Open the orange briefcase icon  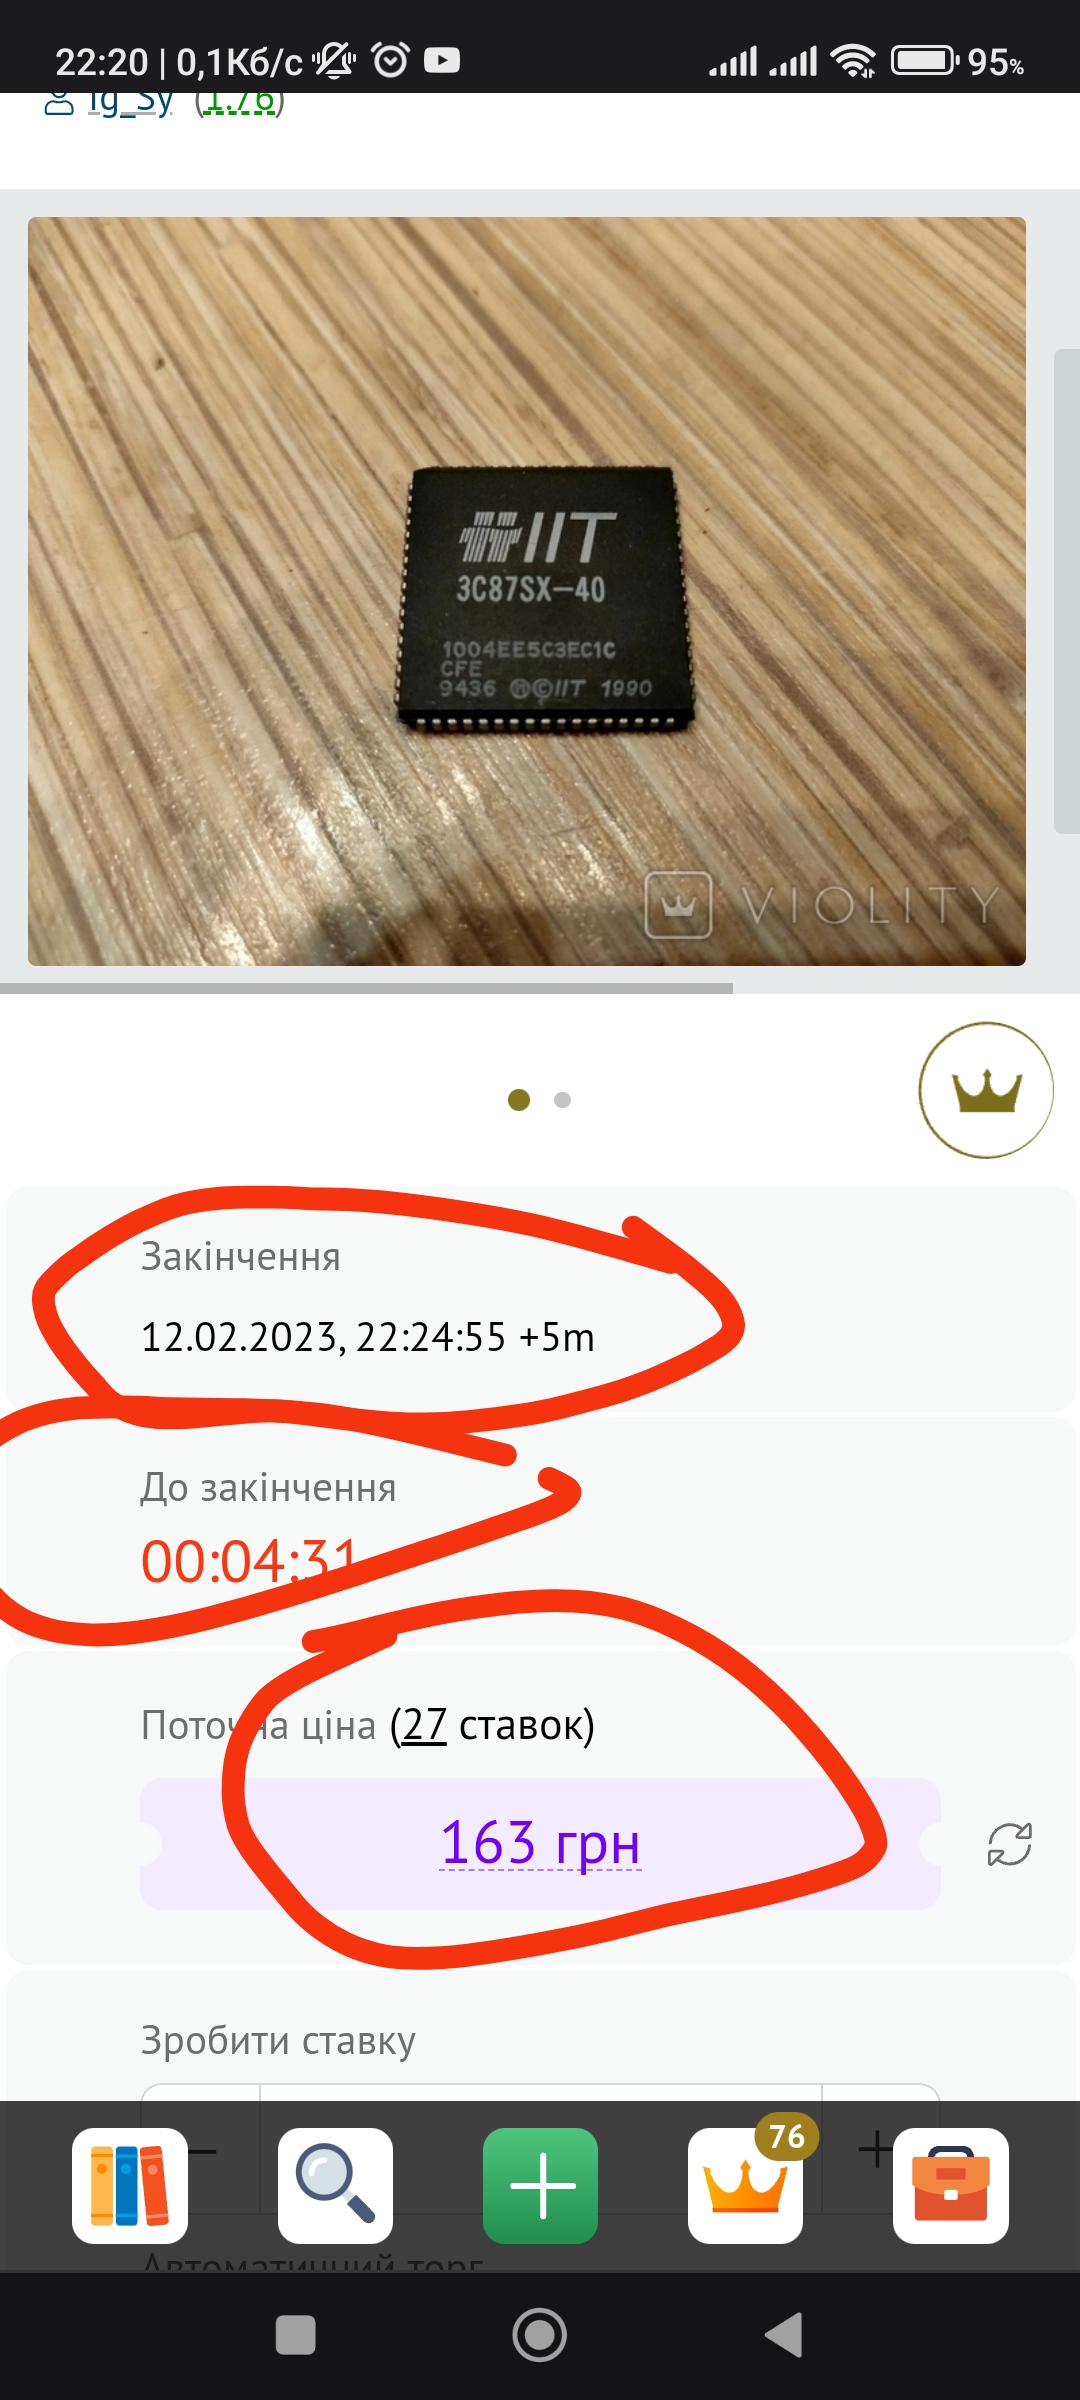click(x=951, y=2185)
